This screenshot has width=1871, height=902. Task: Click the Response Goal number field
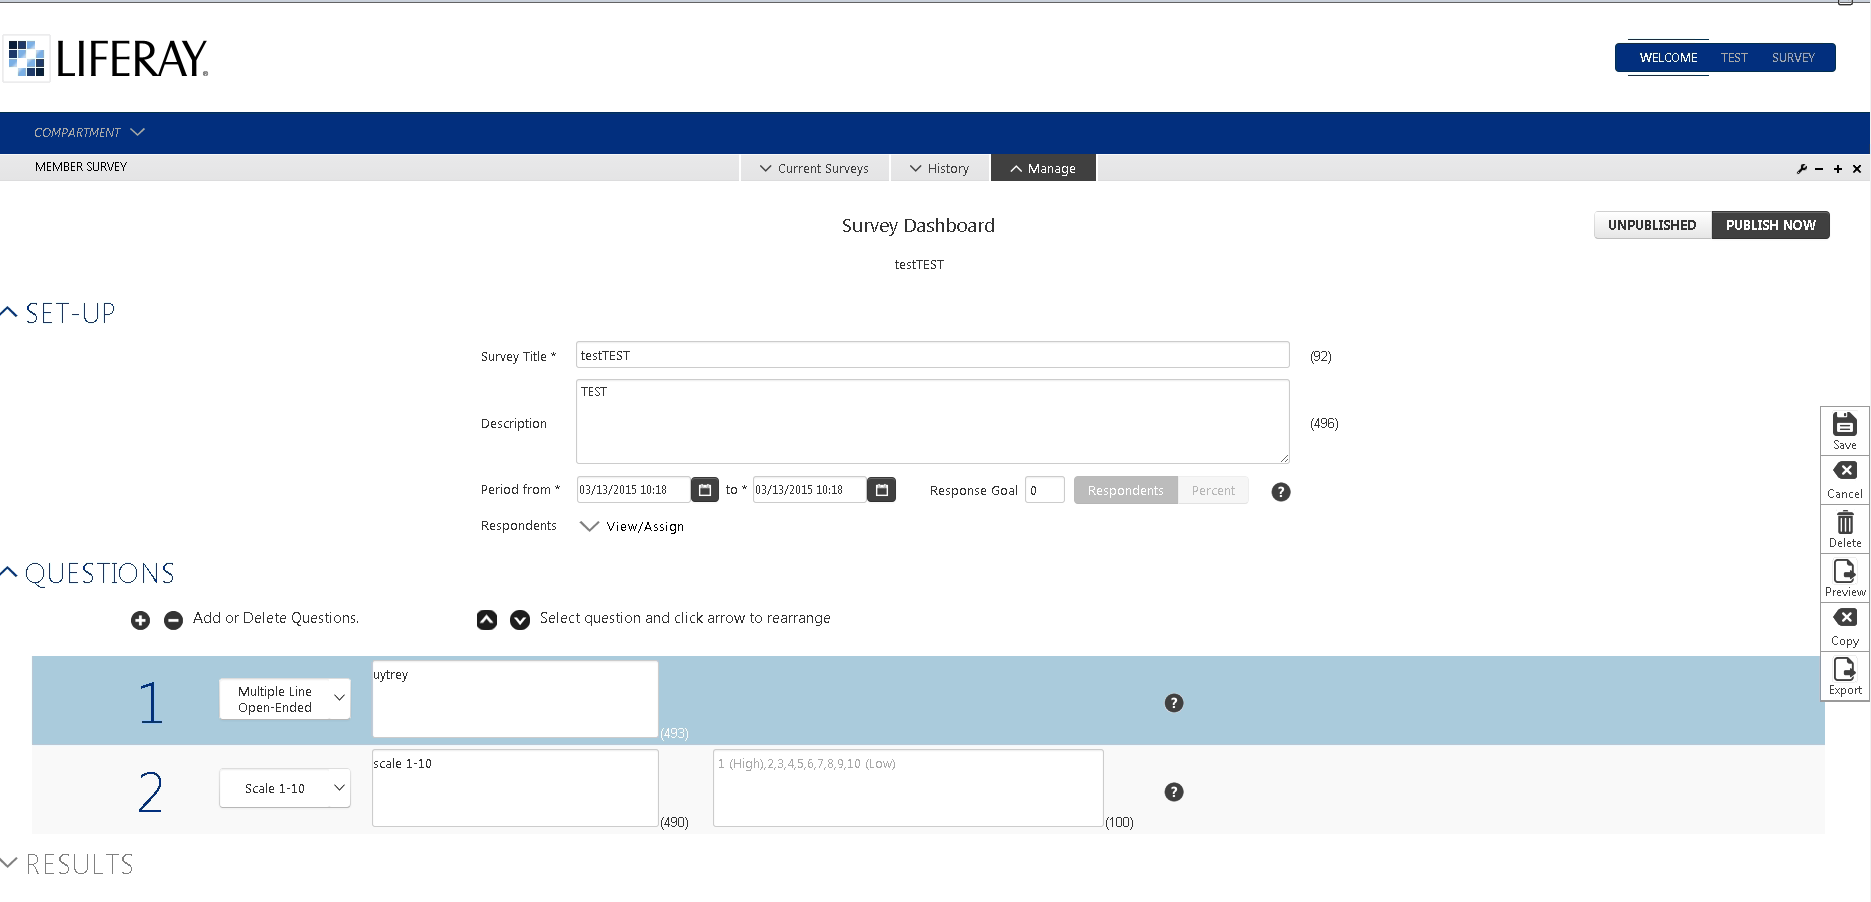click(1045, 490)
